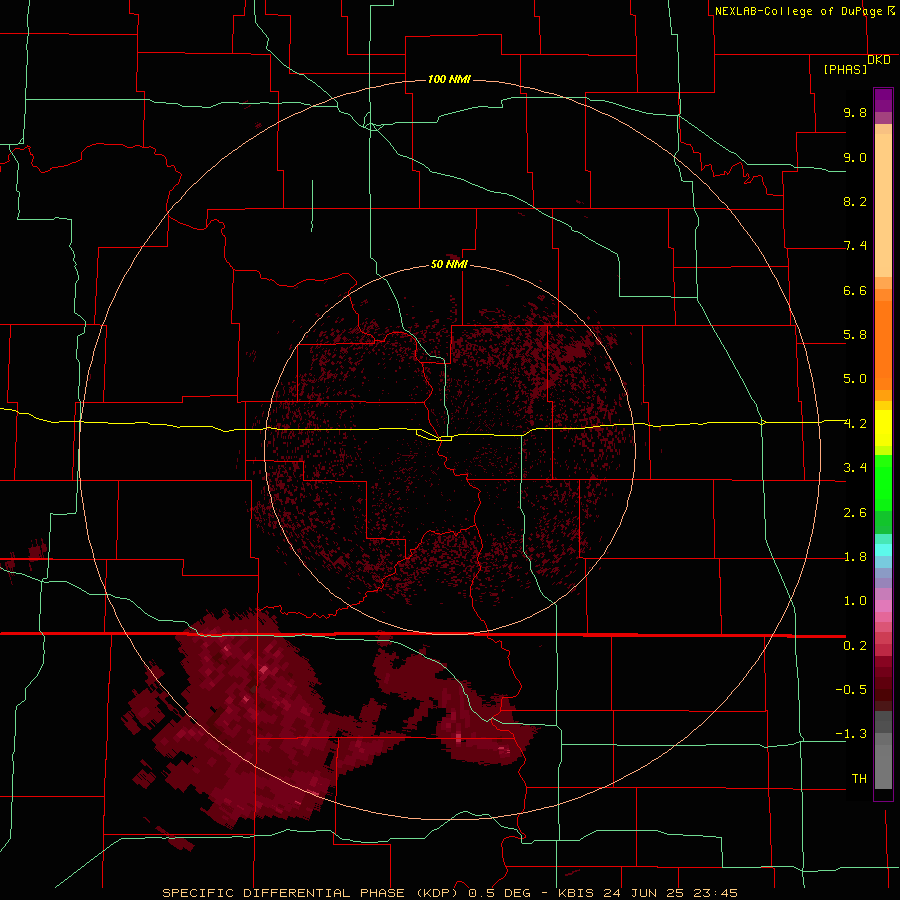This screenshot has height=900, width=900.
Task: Click the 4.2 legend value
Action: [x=855, y=424]
